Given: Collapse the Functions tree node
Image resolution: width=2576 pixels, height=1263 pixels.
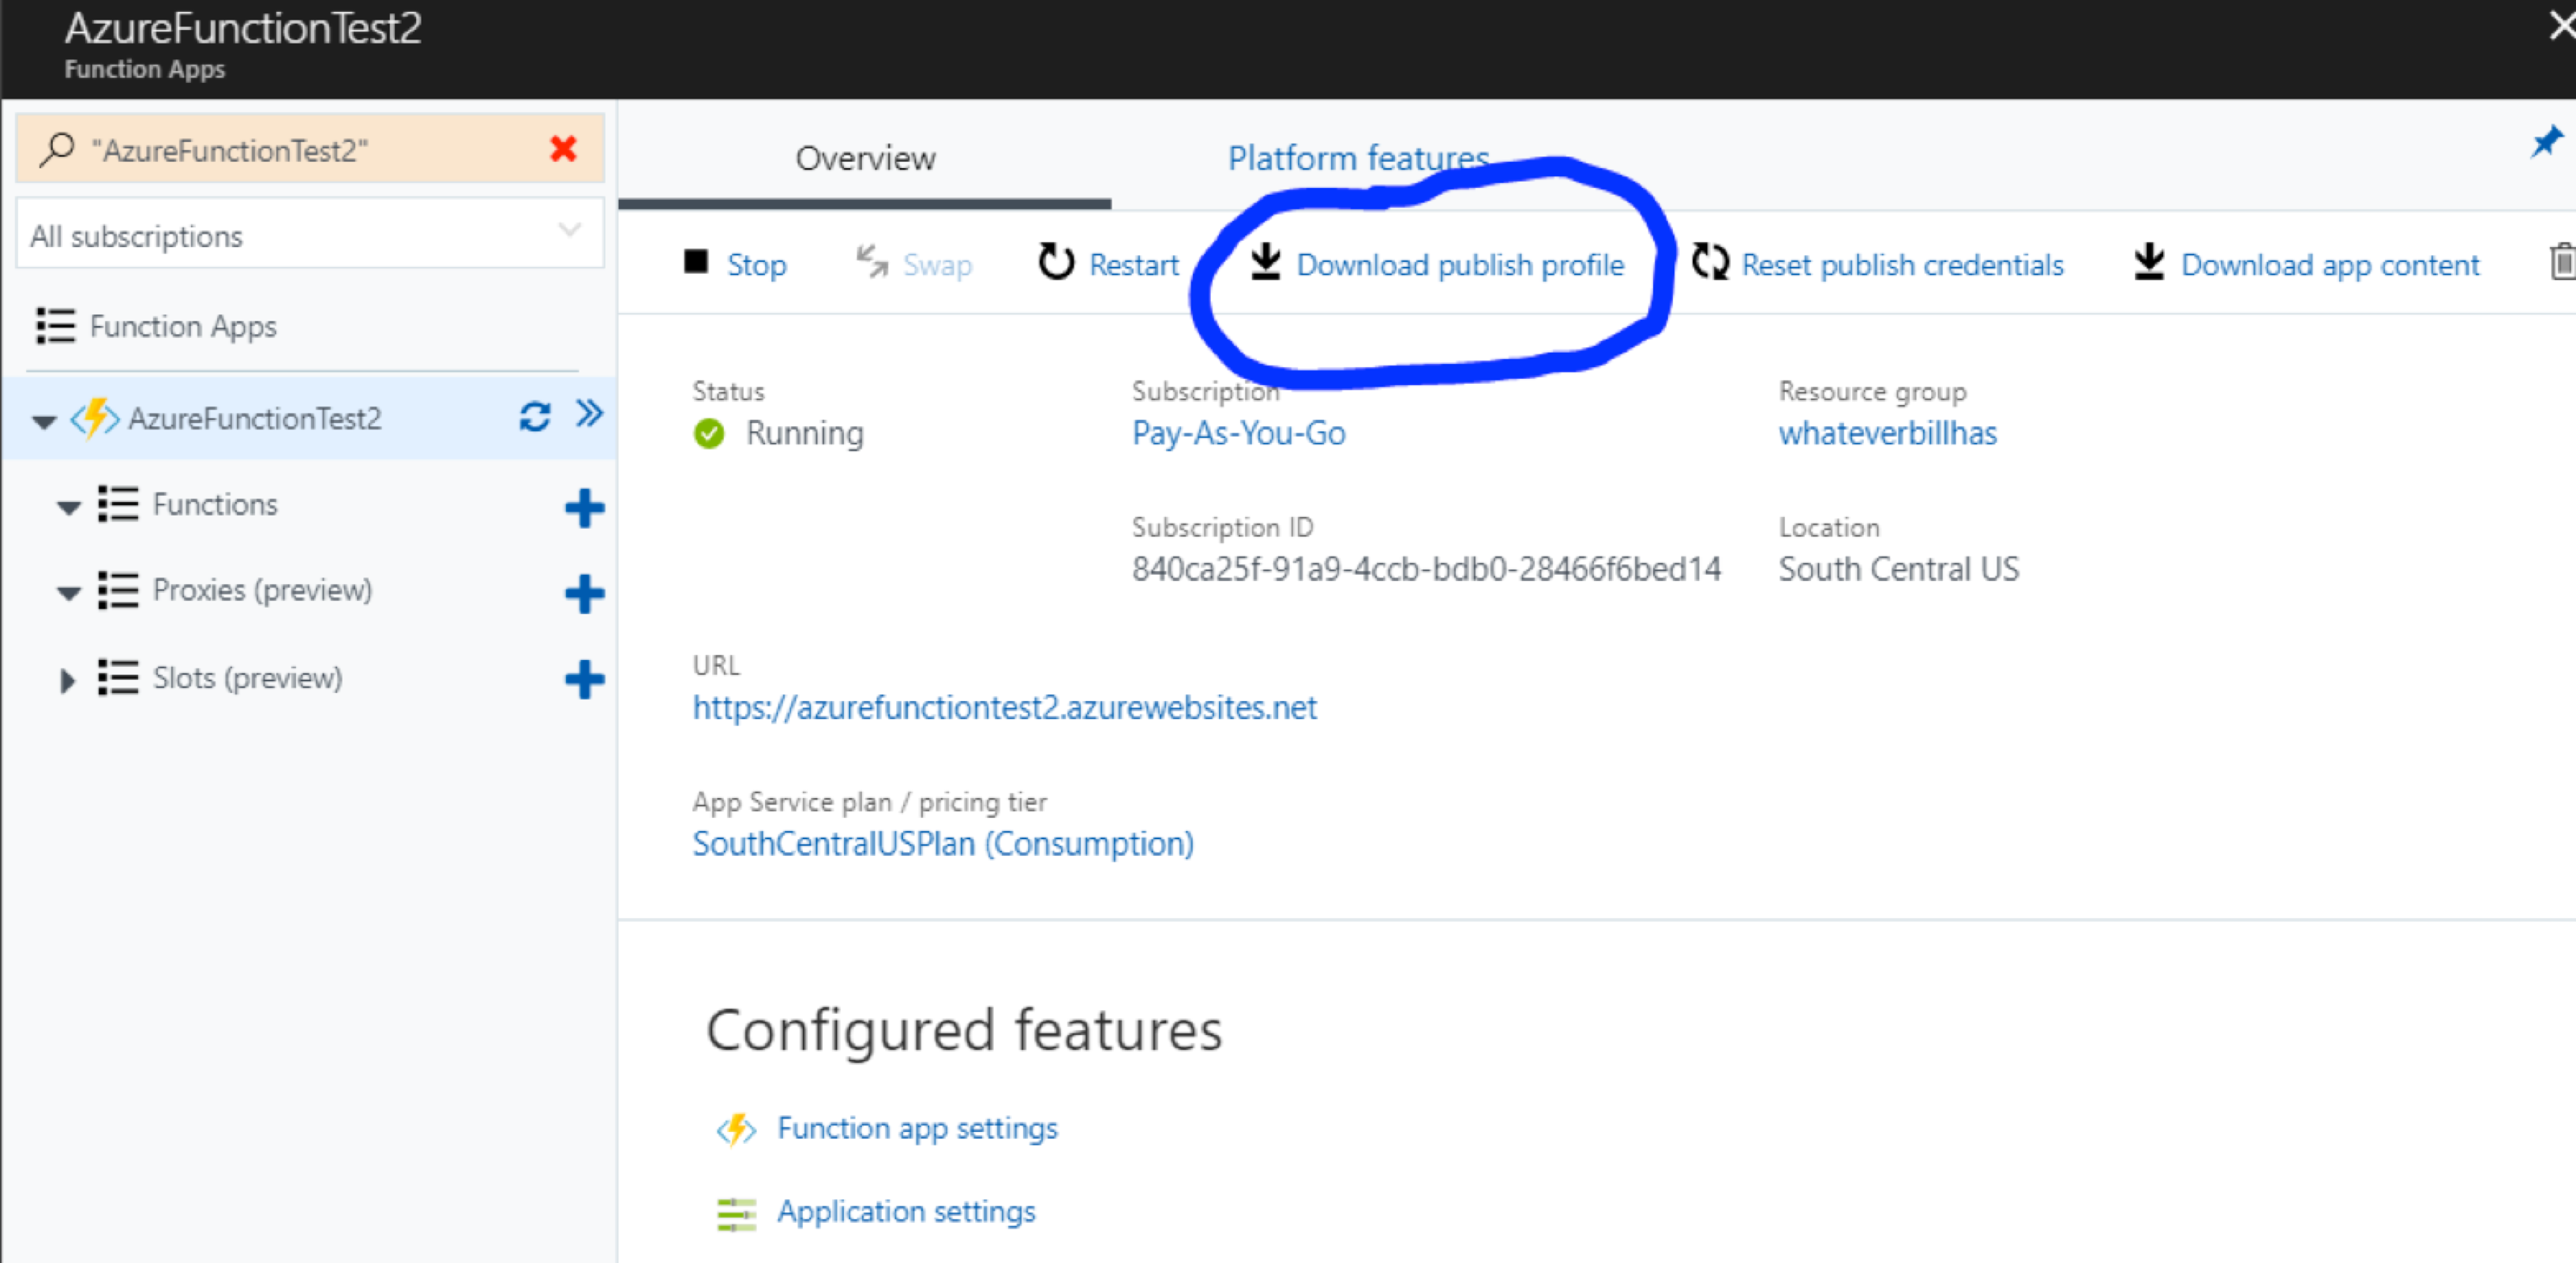Looking at the screenshot, I should click(68, 508).
